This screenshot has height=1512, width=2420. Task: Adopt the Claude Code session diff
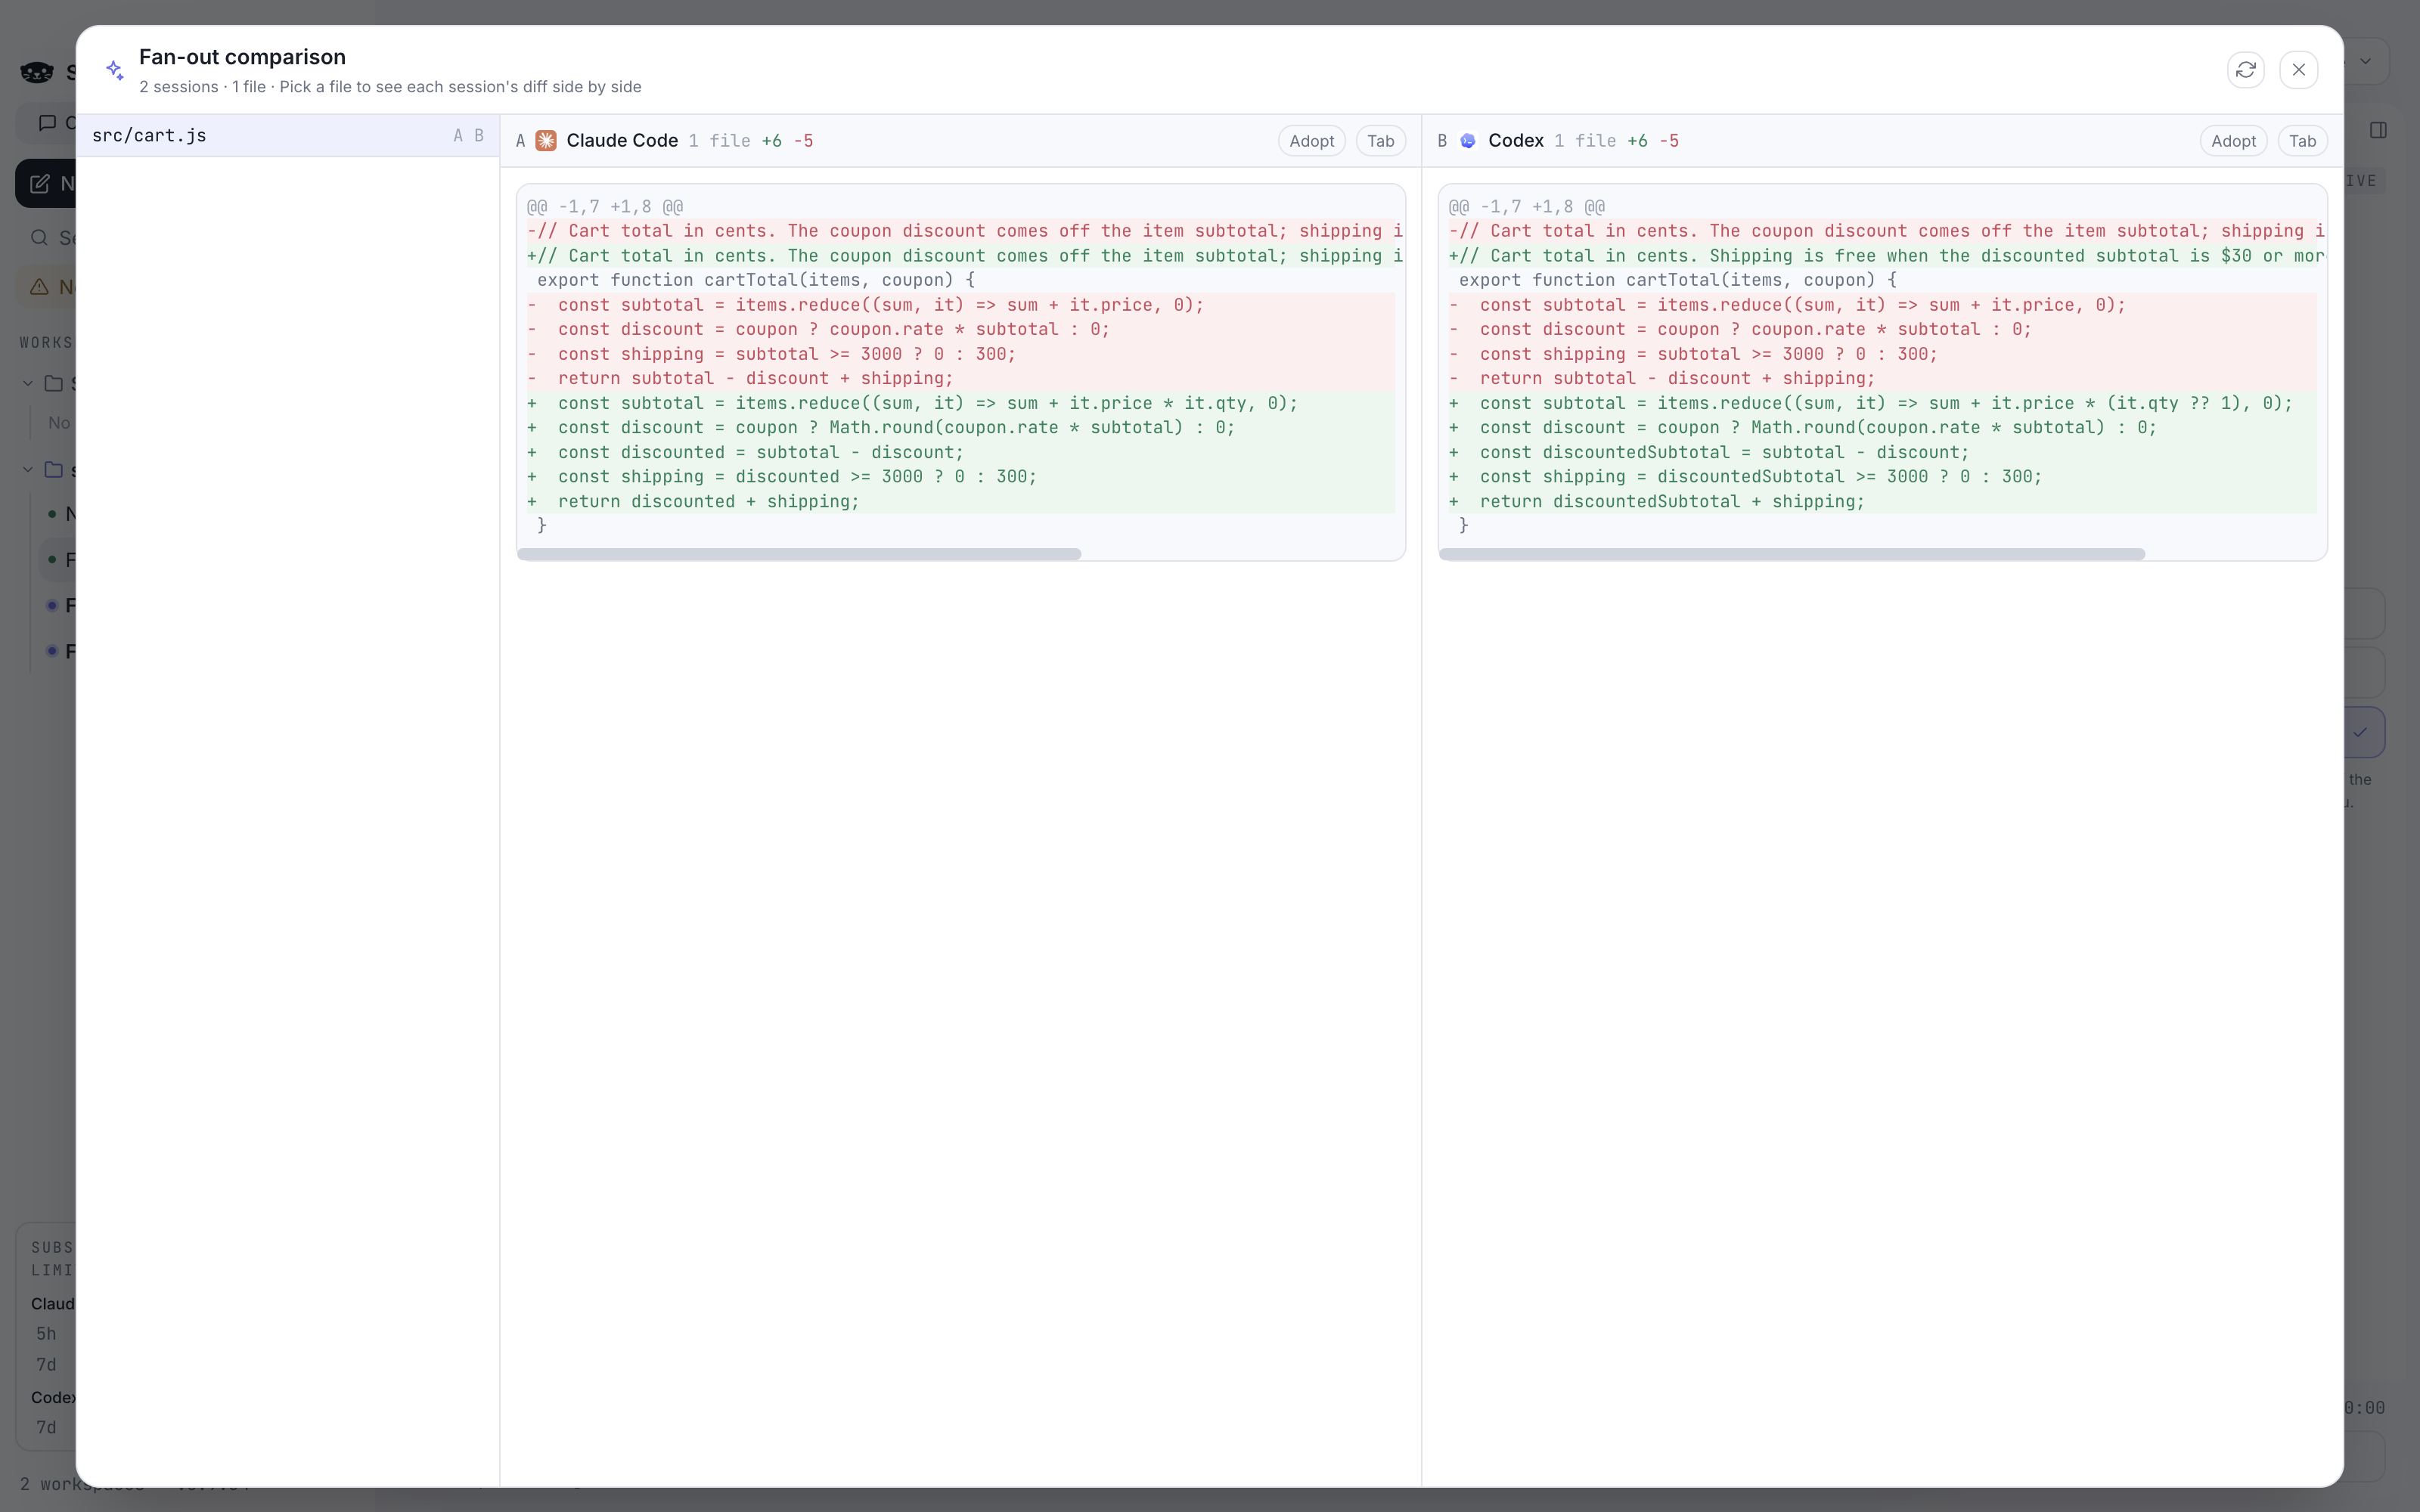pos(1311,141)
